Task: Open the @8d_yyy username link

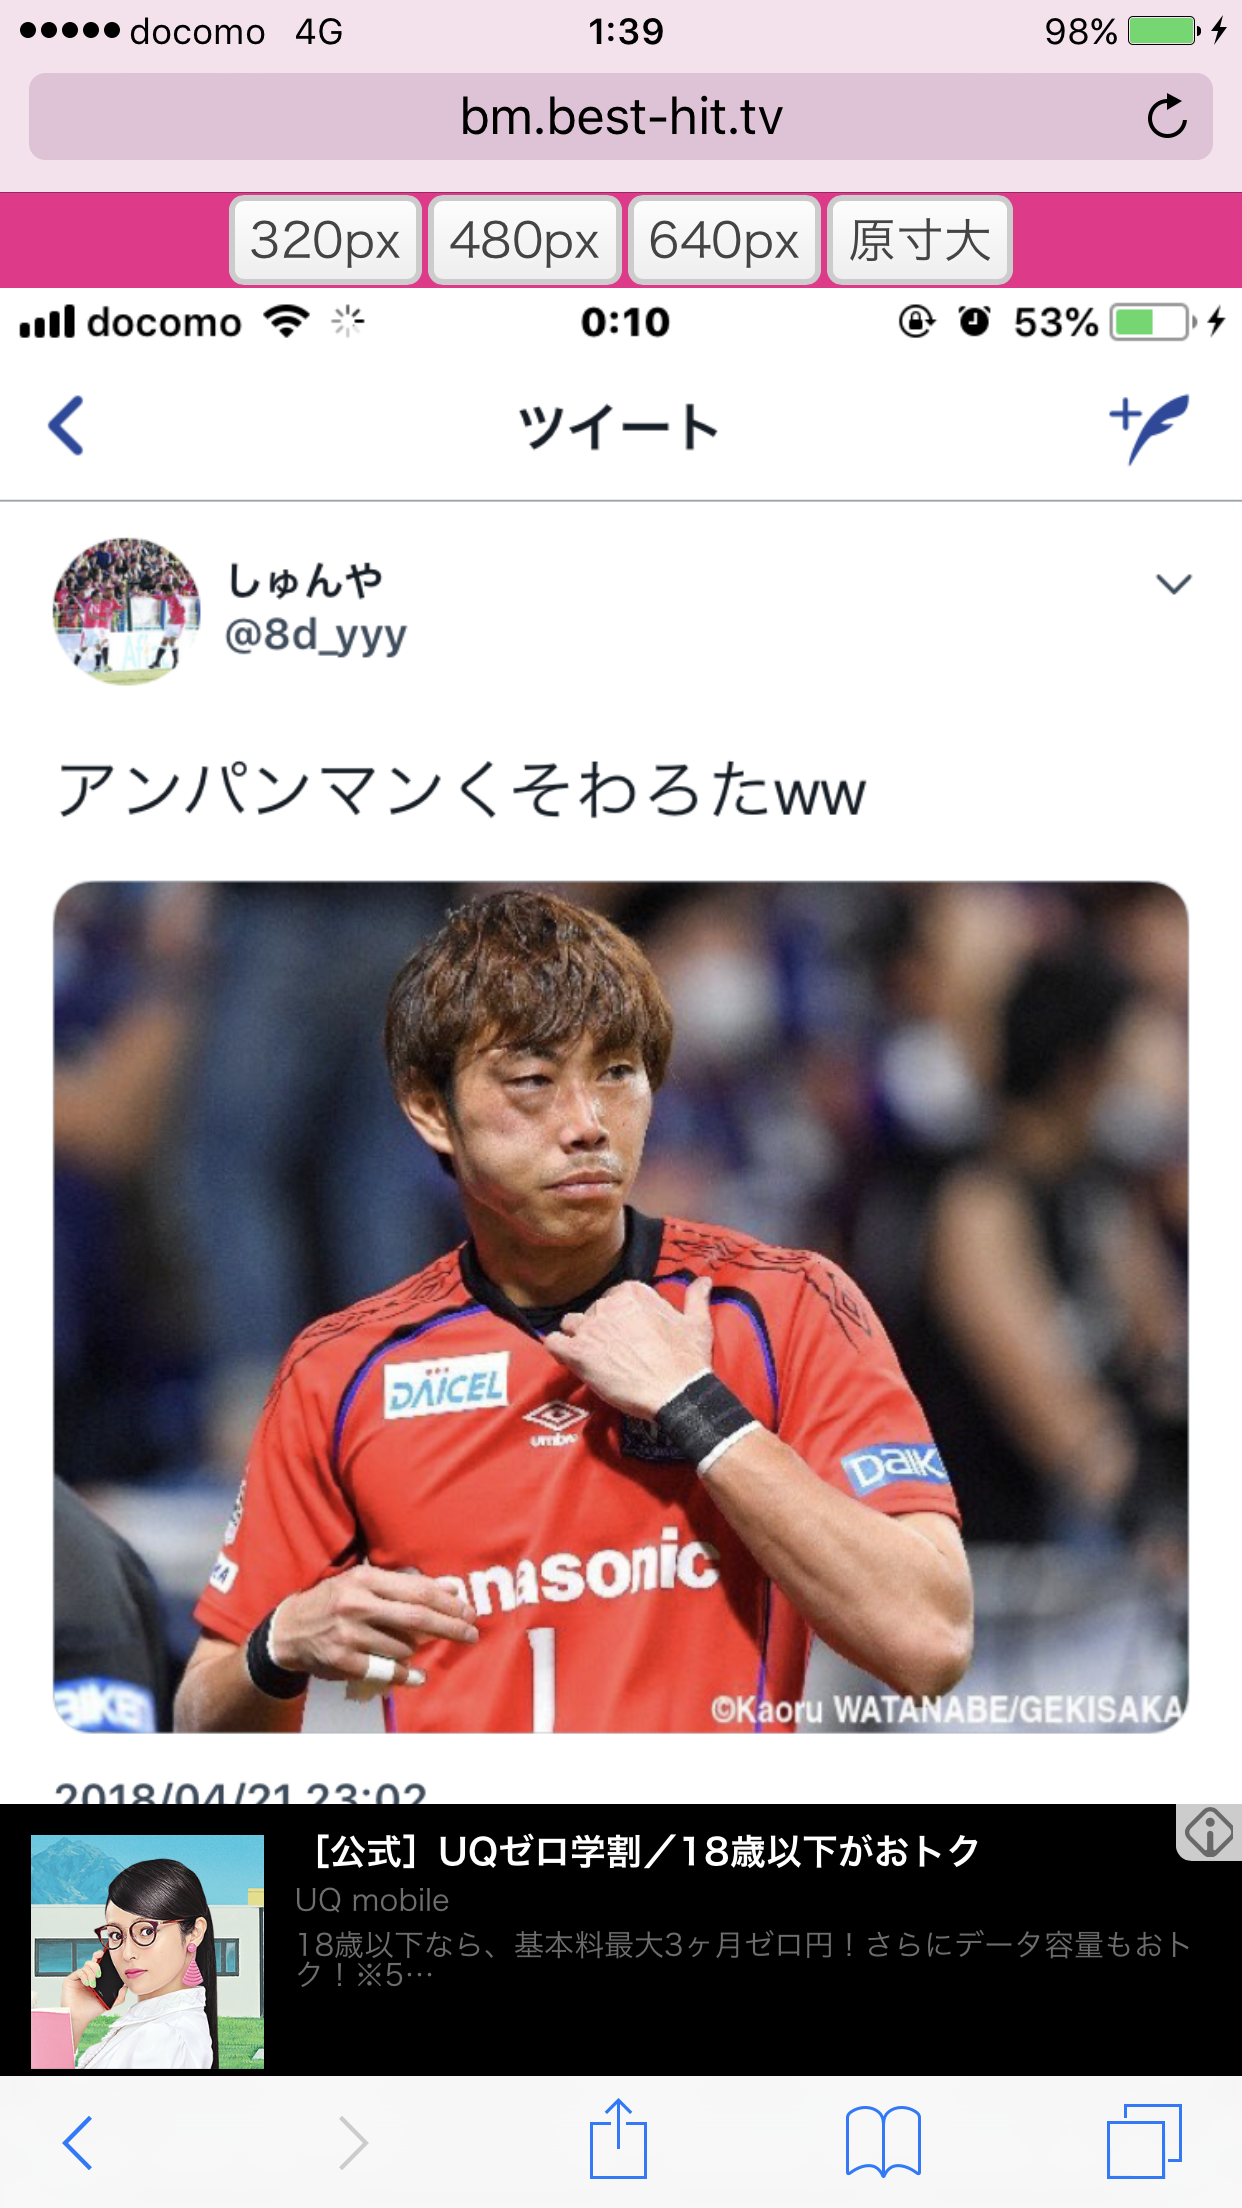Action: [x=316, y=635]
